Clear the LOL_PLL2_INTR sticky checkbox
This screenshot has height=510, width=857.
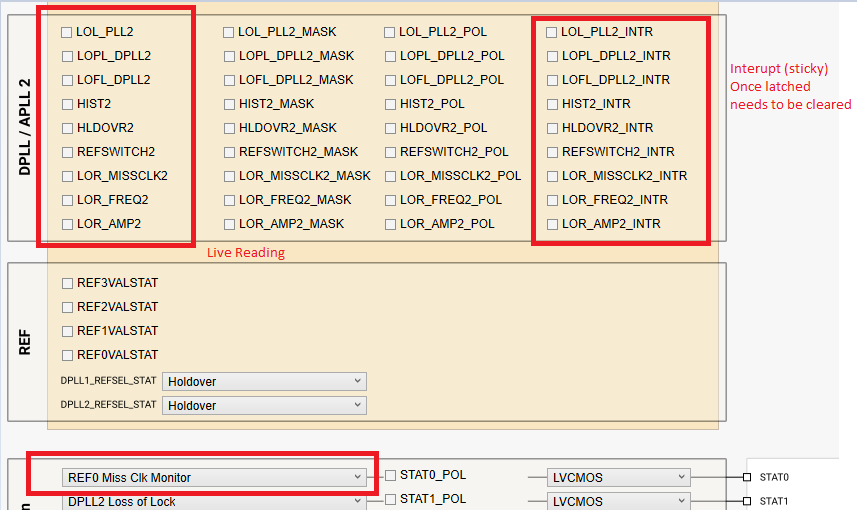(x=551, y=33)
